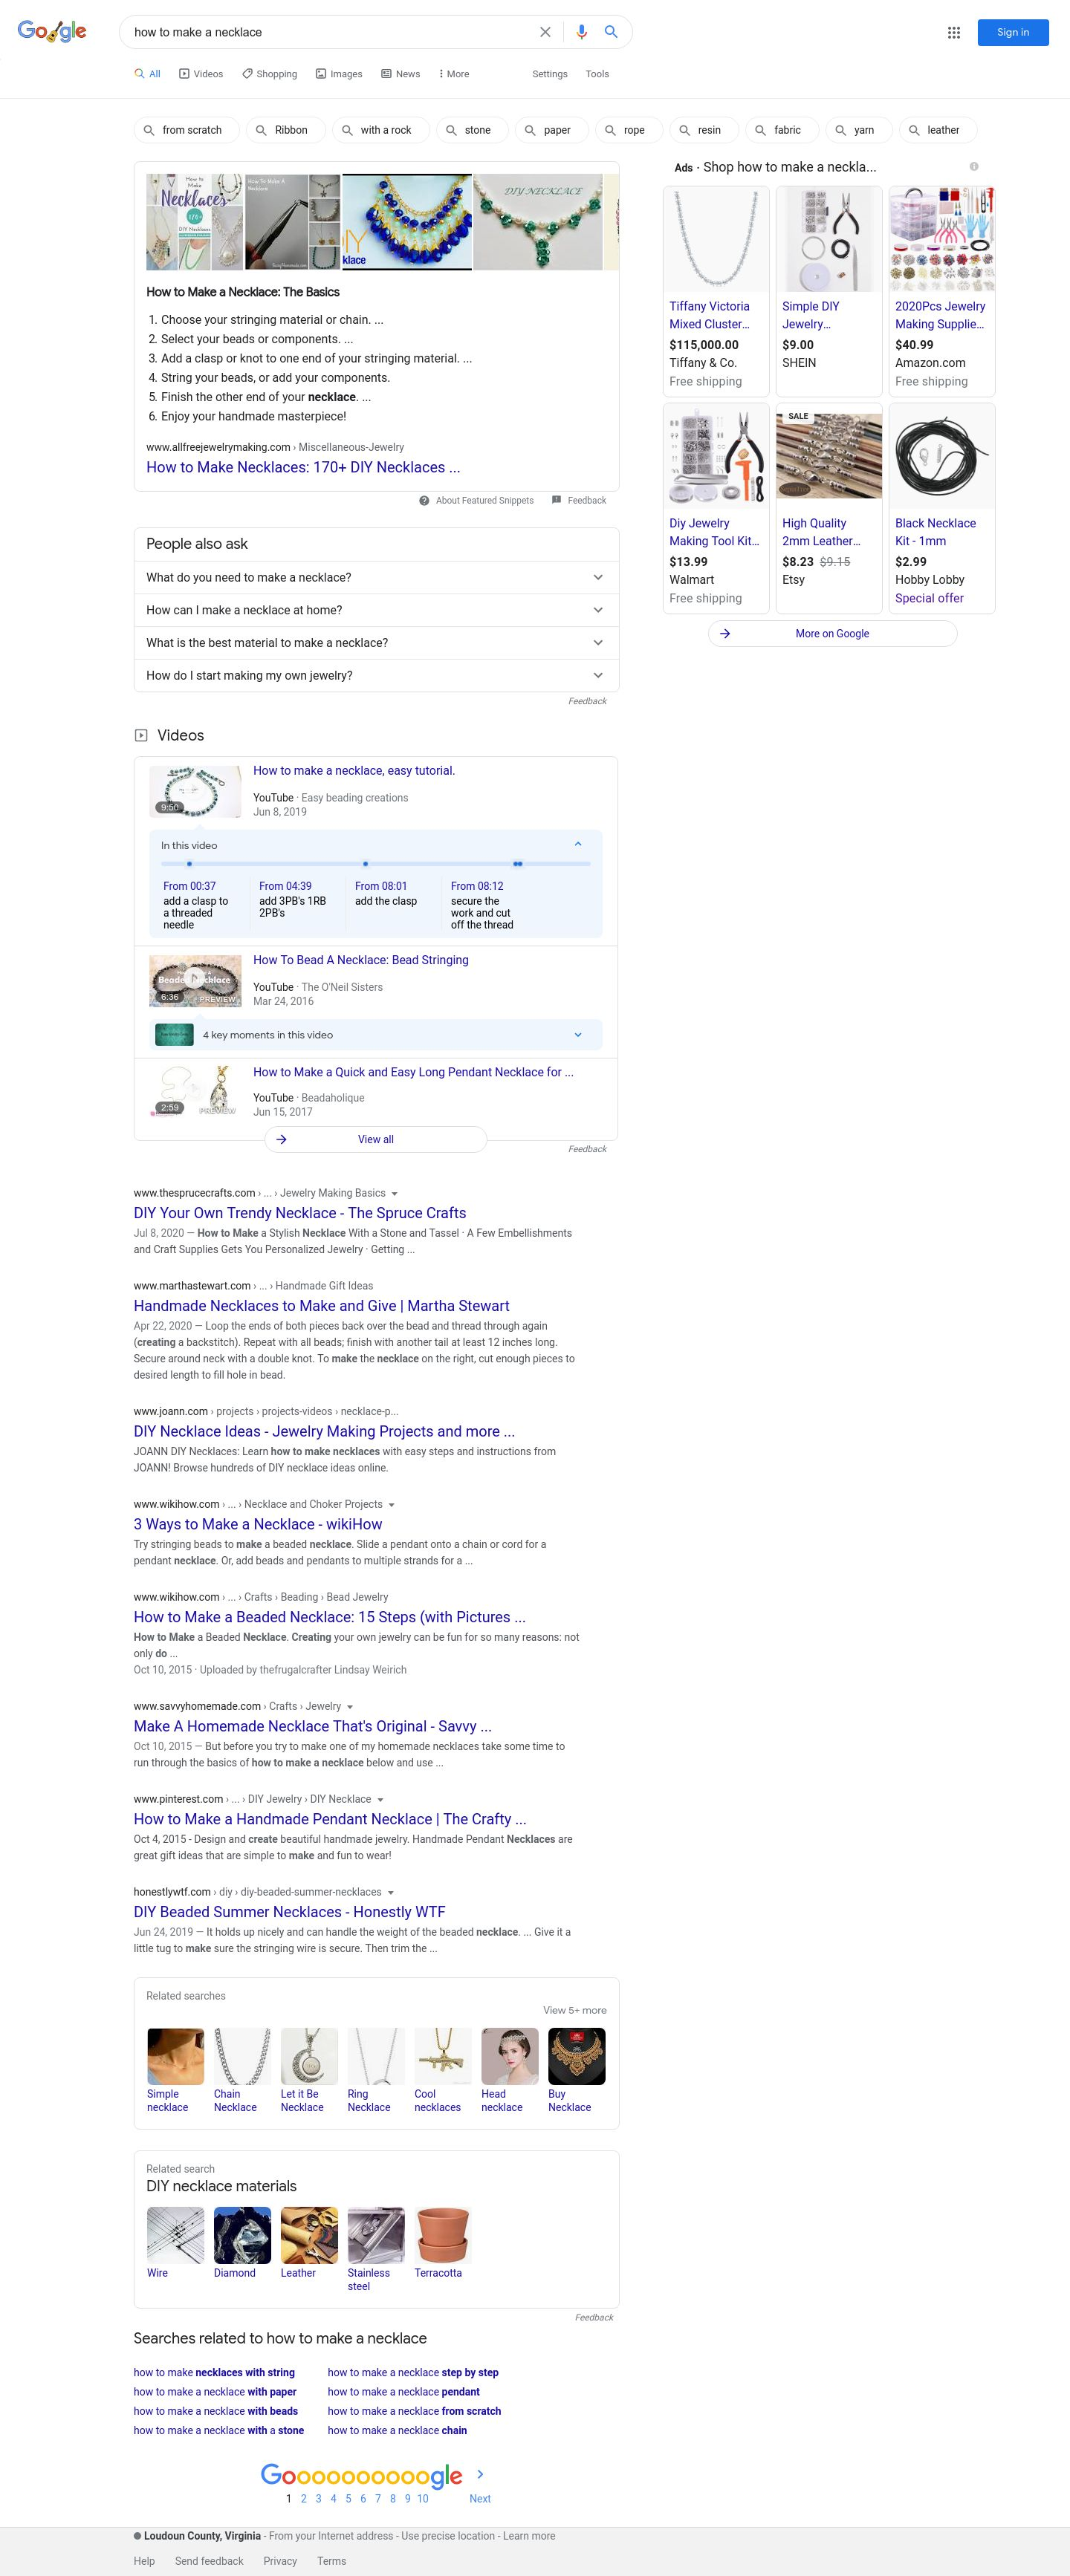The image size is (1070, 2576).
Task: Expand '4 key moments in this video'
Action: pyautogui.click(x=376, y=1035)
